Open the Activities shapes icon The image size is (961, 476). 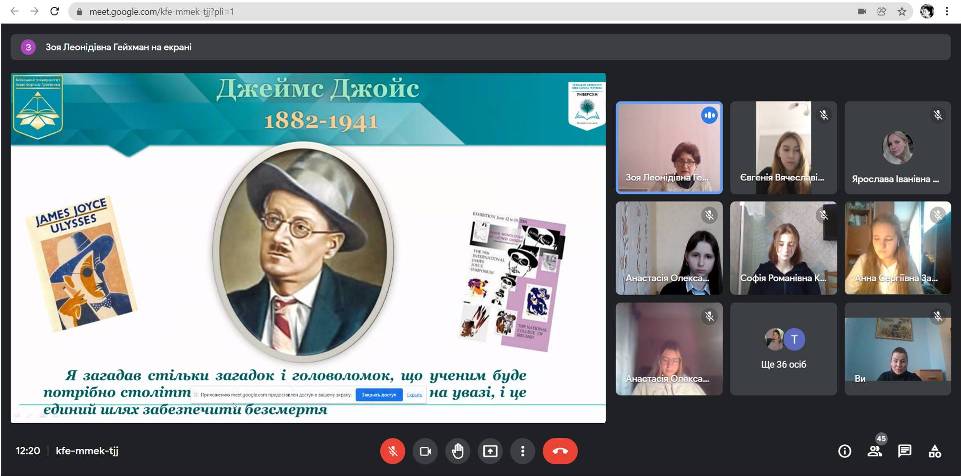(935, 451)
